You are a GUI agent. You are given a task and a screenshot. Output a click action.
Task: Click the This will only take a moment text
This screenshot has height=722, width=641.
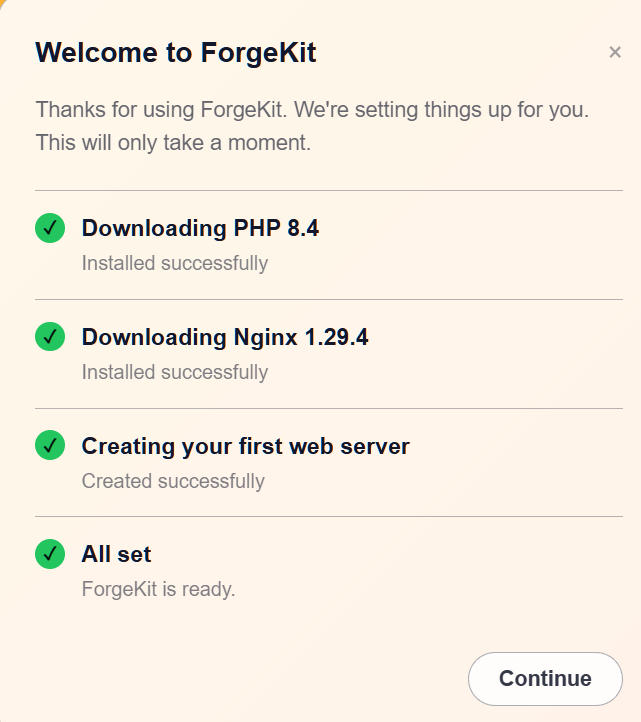(173, 143)
